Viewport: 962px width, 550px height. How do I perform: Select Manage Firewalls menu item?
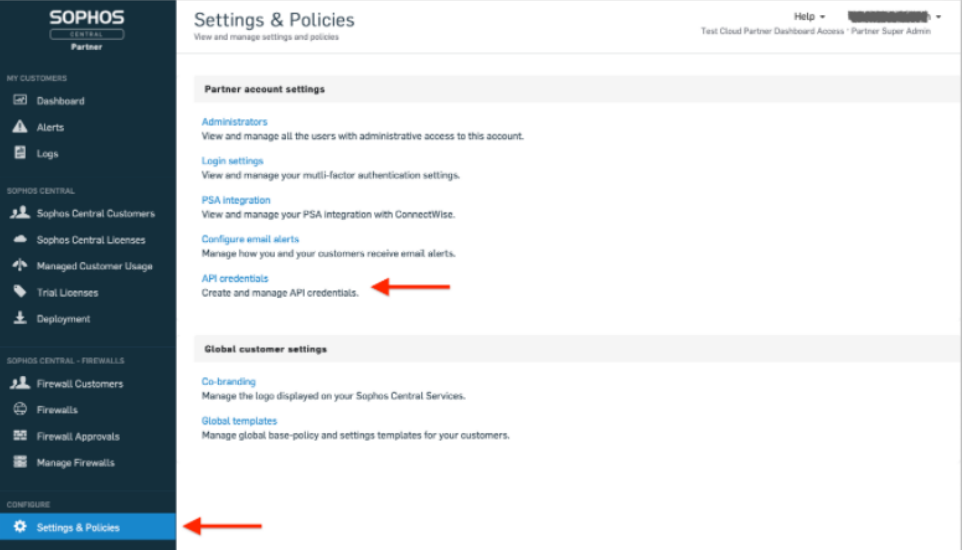click(76, 463)
